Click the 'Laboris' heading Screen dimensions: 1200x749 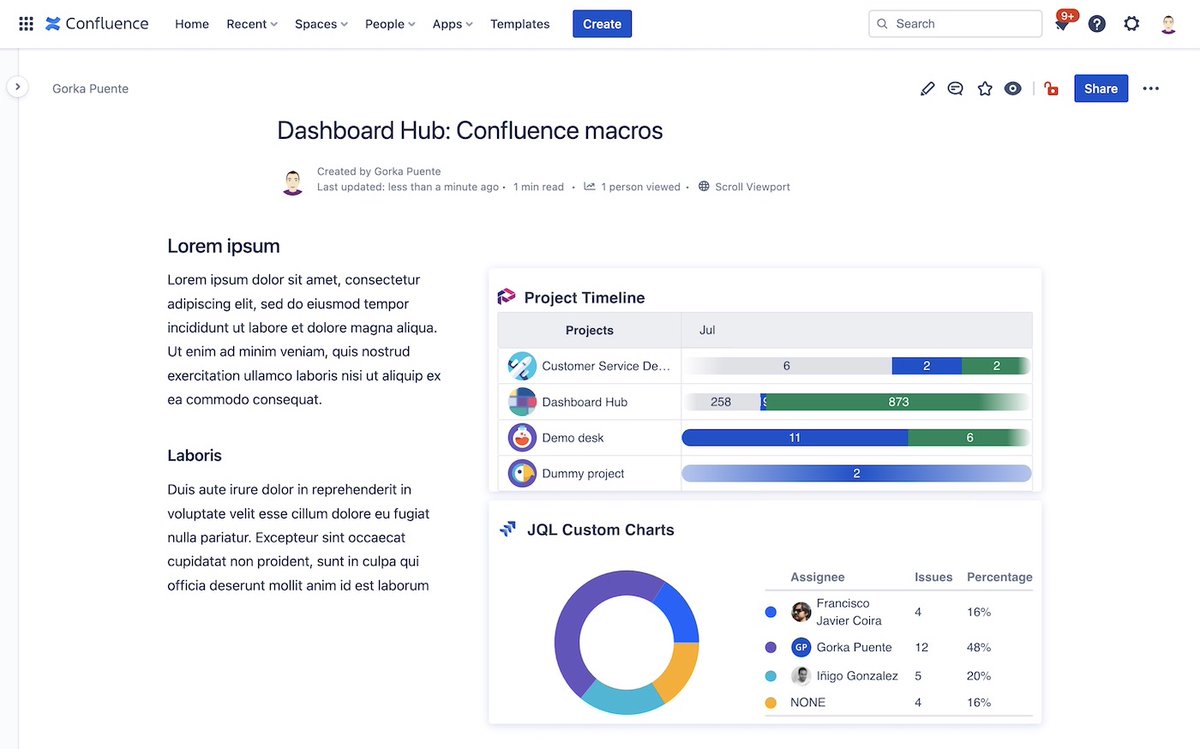[195, 455]
